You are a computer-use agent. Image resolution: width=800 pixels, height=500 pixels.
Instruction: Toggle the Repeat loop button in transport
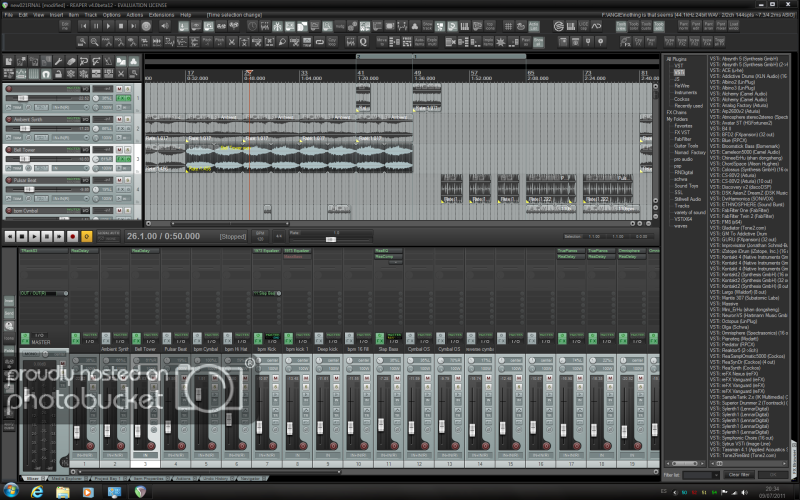coord(85,235)
